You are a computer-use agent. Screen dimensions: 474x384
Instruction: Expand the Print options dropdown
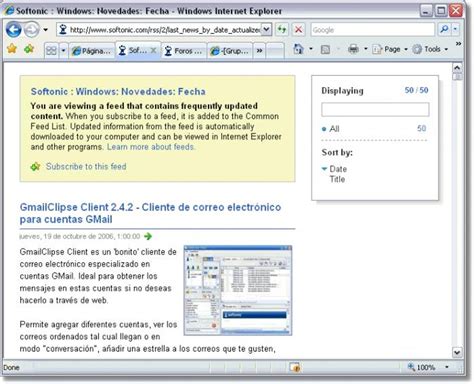click(x=365, y=49)
